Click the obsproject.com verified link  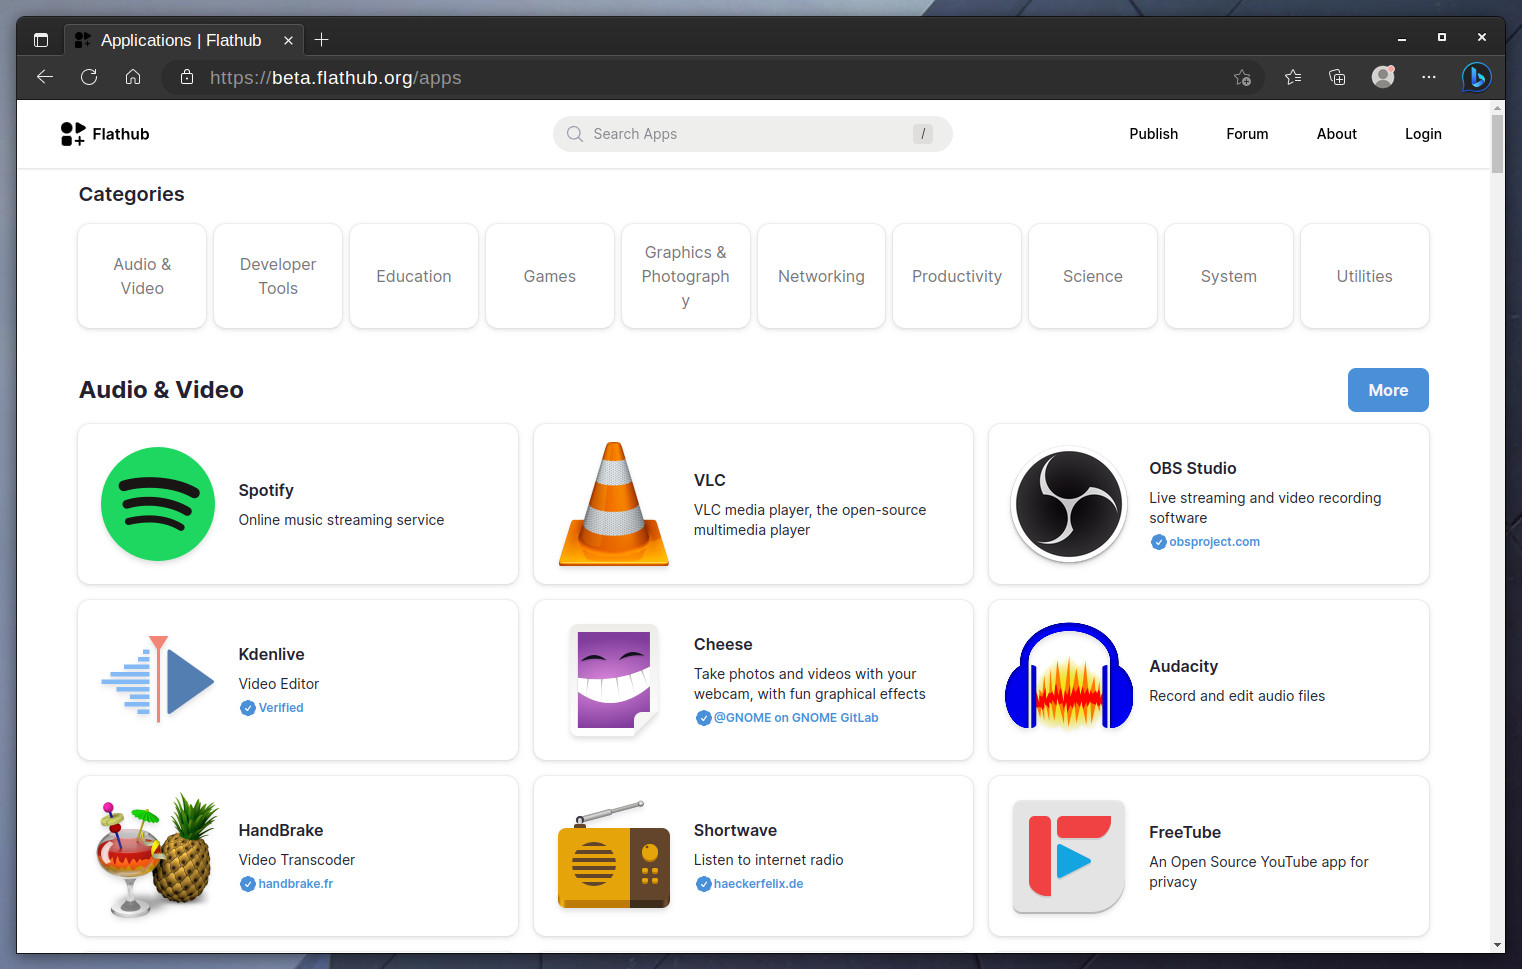click(x=1214, y=542)
